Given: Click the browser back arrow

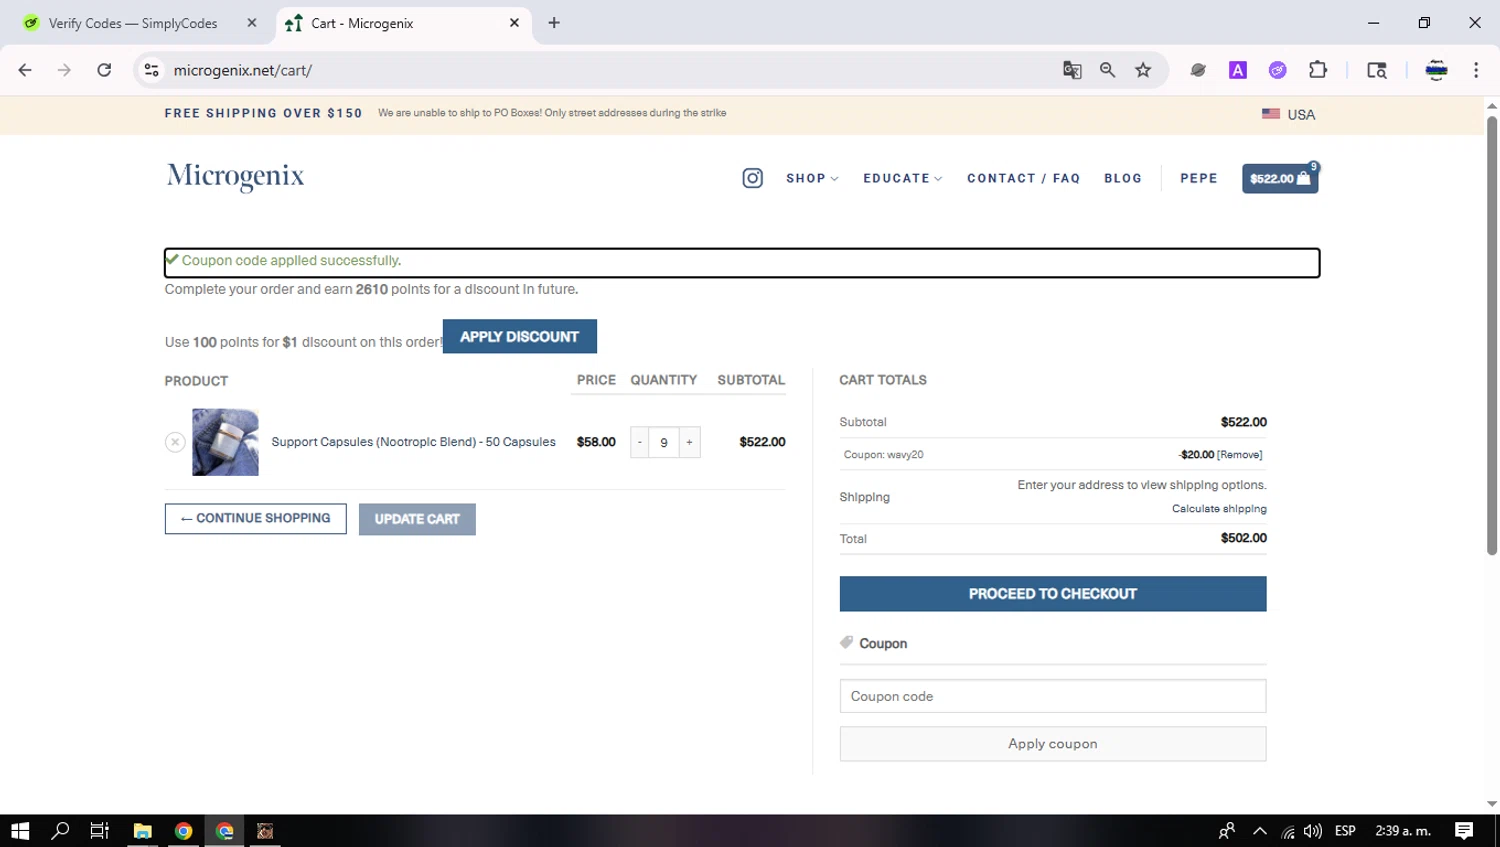Looking at the screenshot, I should [x=25, y=70].
